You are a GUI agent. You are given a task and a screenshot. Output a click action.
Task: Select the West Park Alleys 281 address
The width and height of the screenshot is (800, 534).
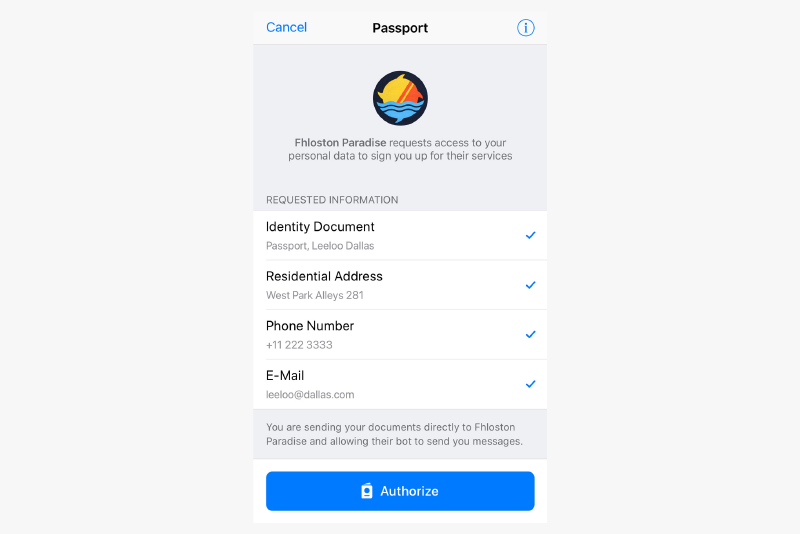point(315,295)
